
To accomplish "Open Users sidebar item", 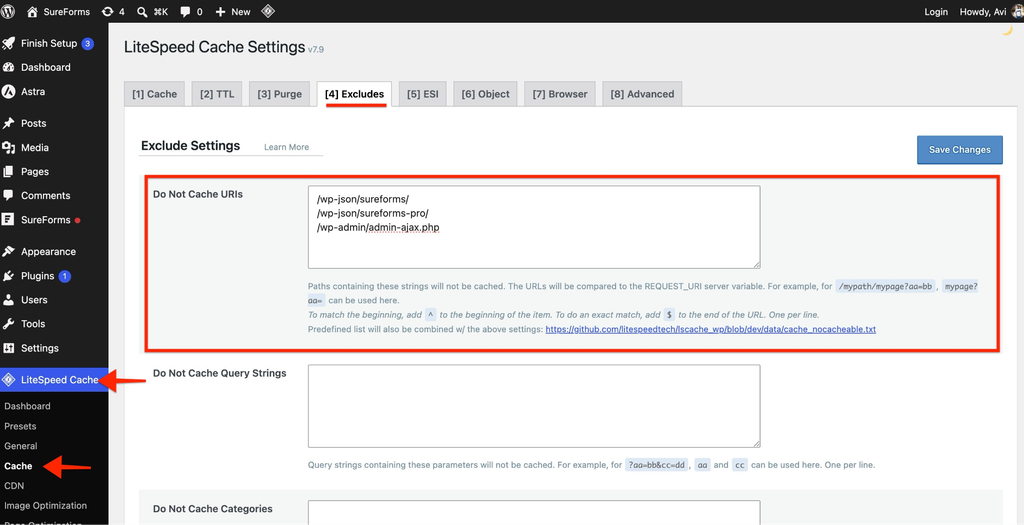I will (34, 300).
